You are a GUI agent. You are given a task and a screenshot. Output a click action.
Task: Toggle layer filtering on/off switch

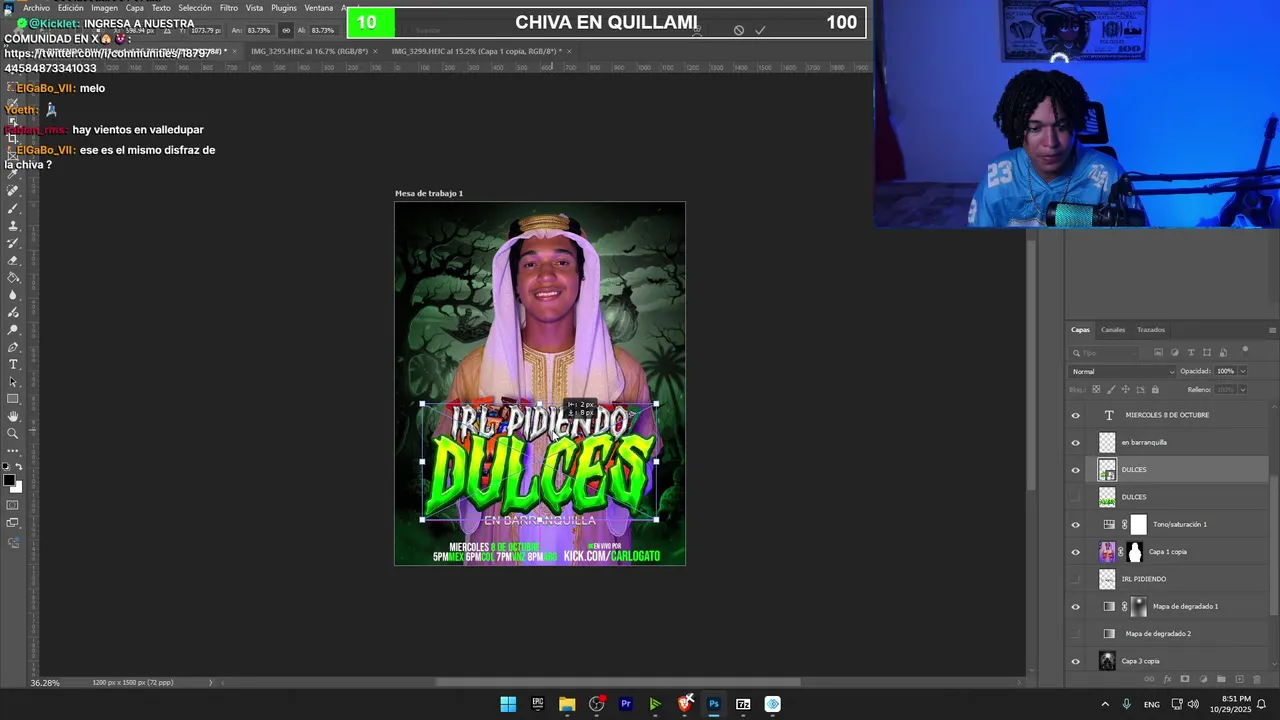1245,350
